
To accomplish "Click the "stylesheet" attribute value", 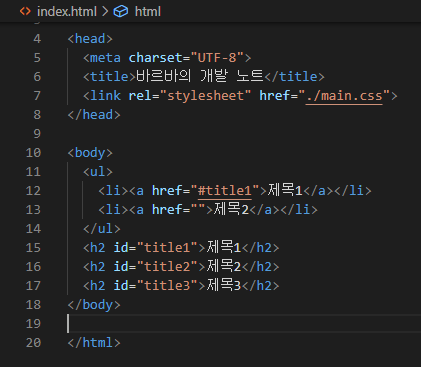I will point(205,96).
